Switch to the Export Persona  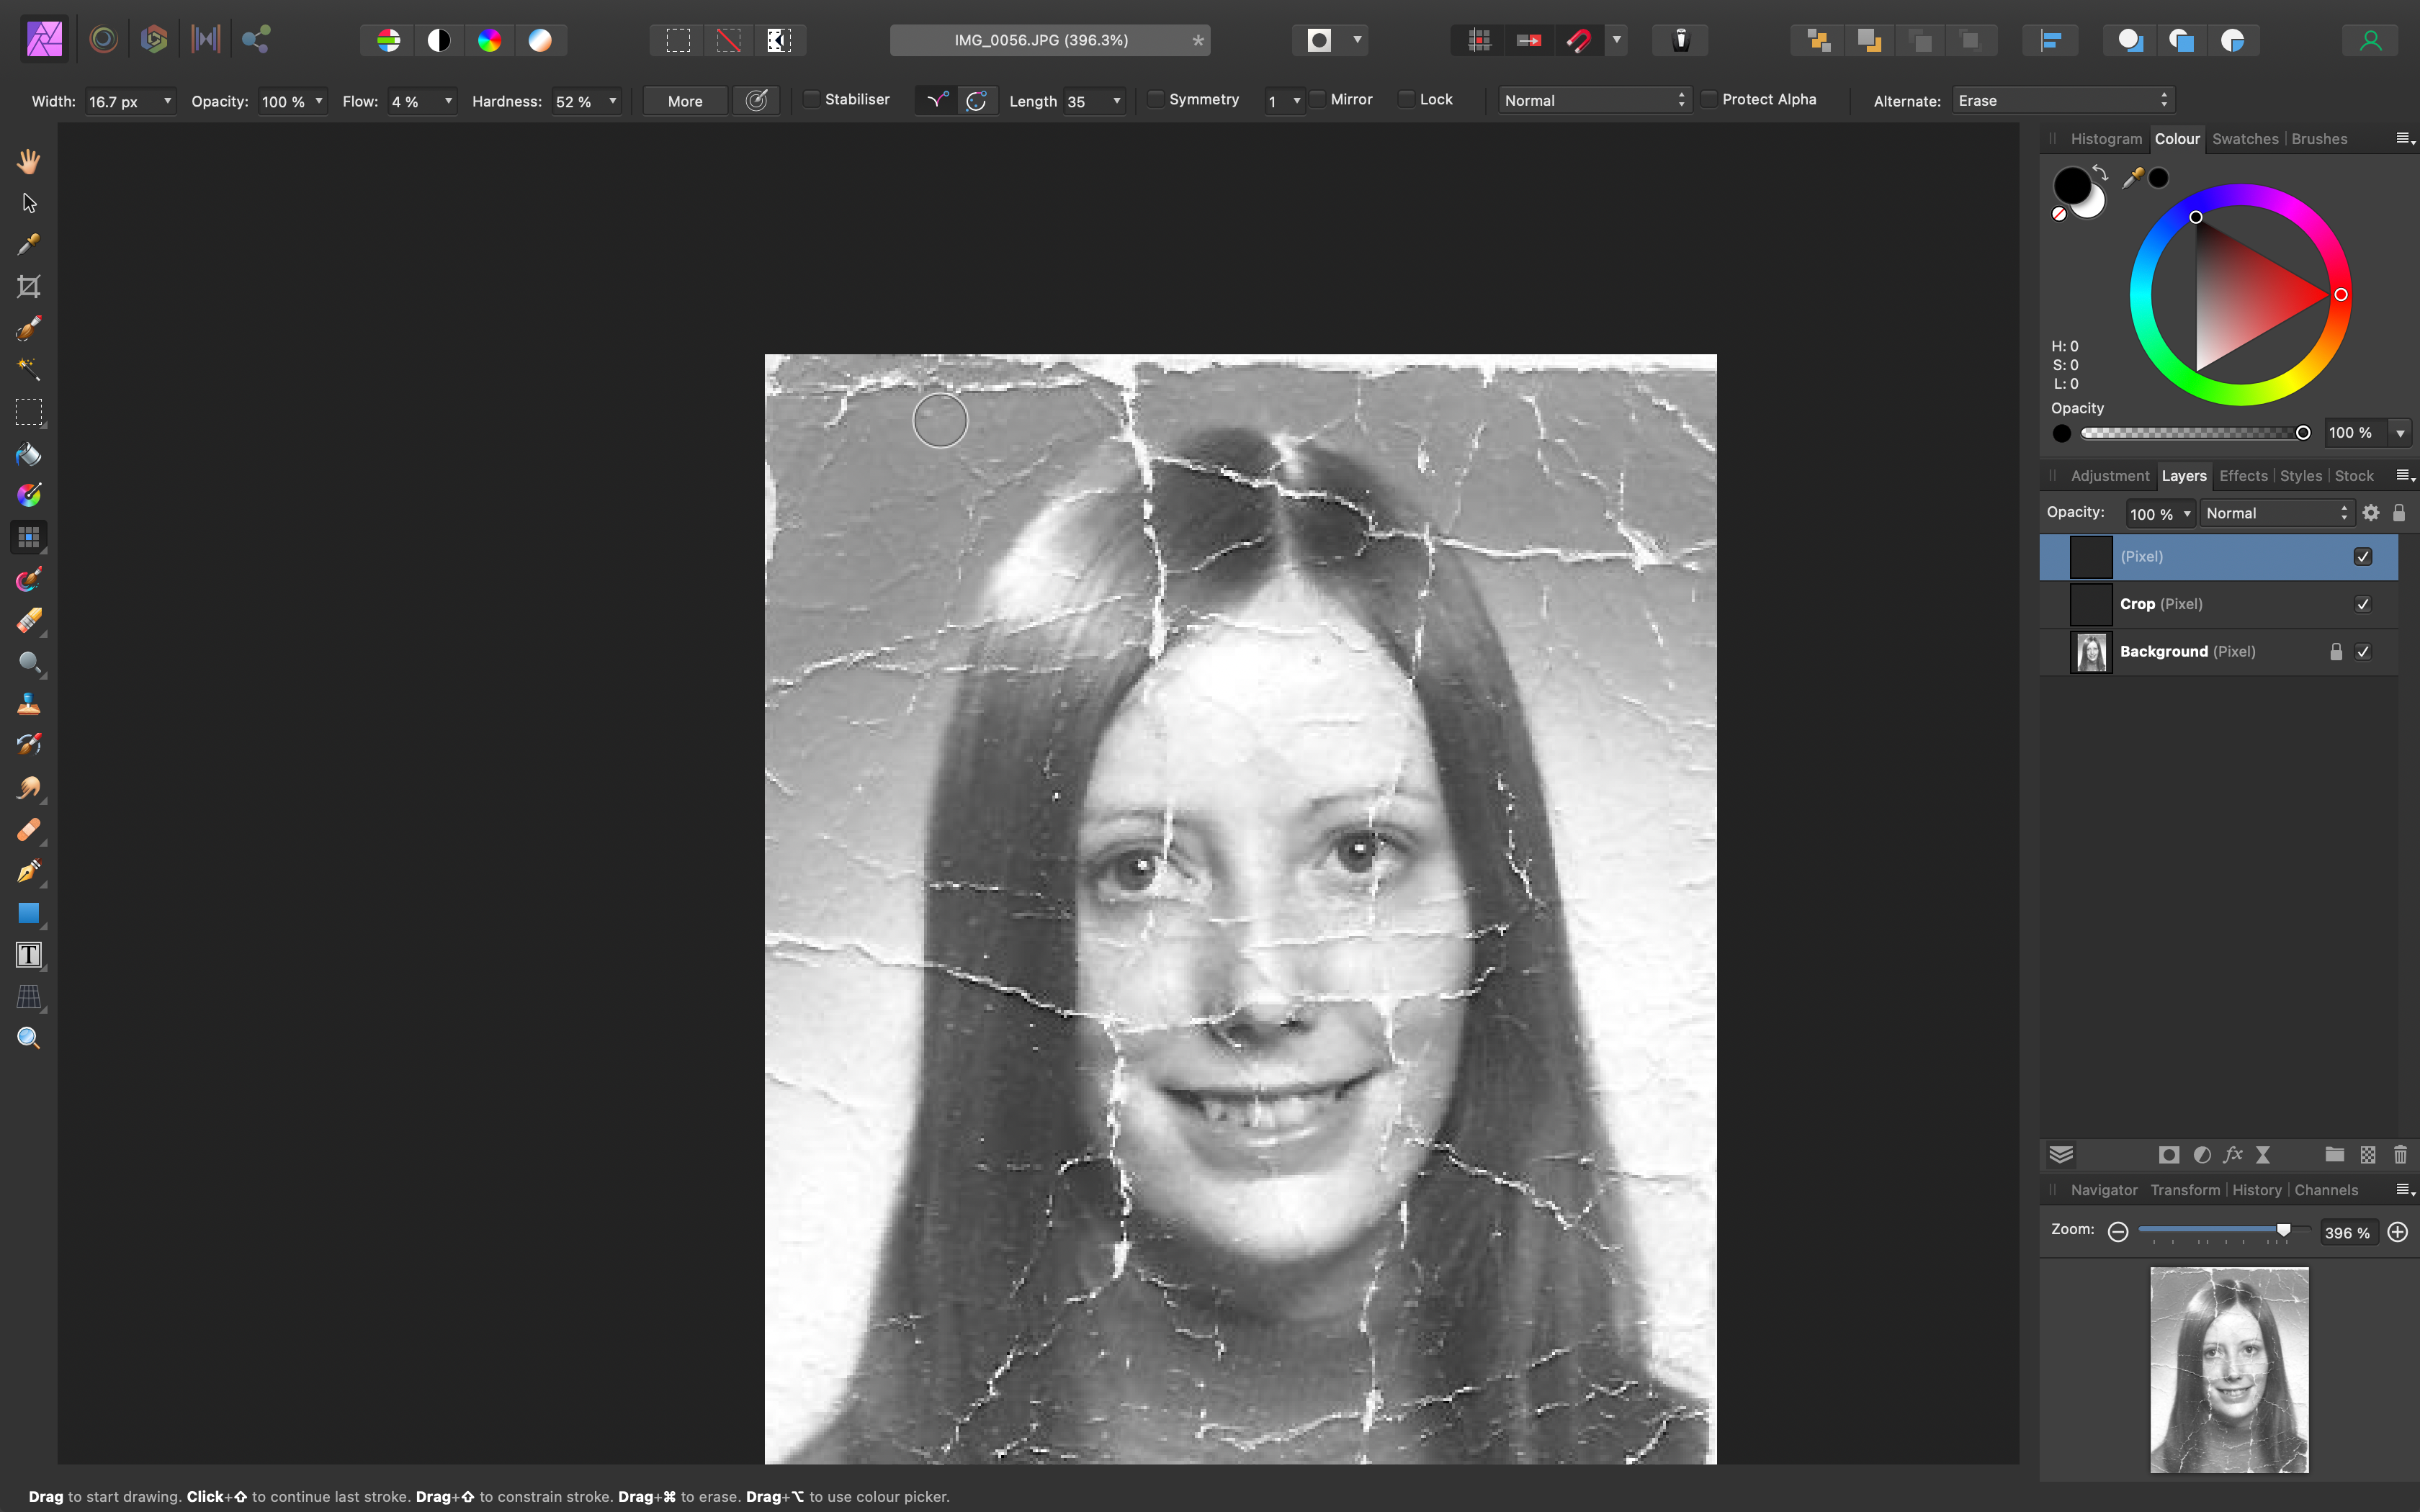[256, 40]
